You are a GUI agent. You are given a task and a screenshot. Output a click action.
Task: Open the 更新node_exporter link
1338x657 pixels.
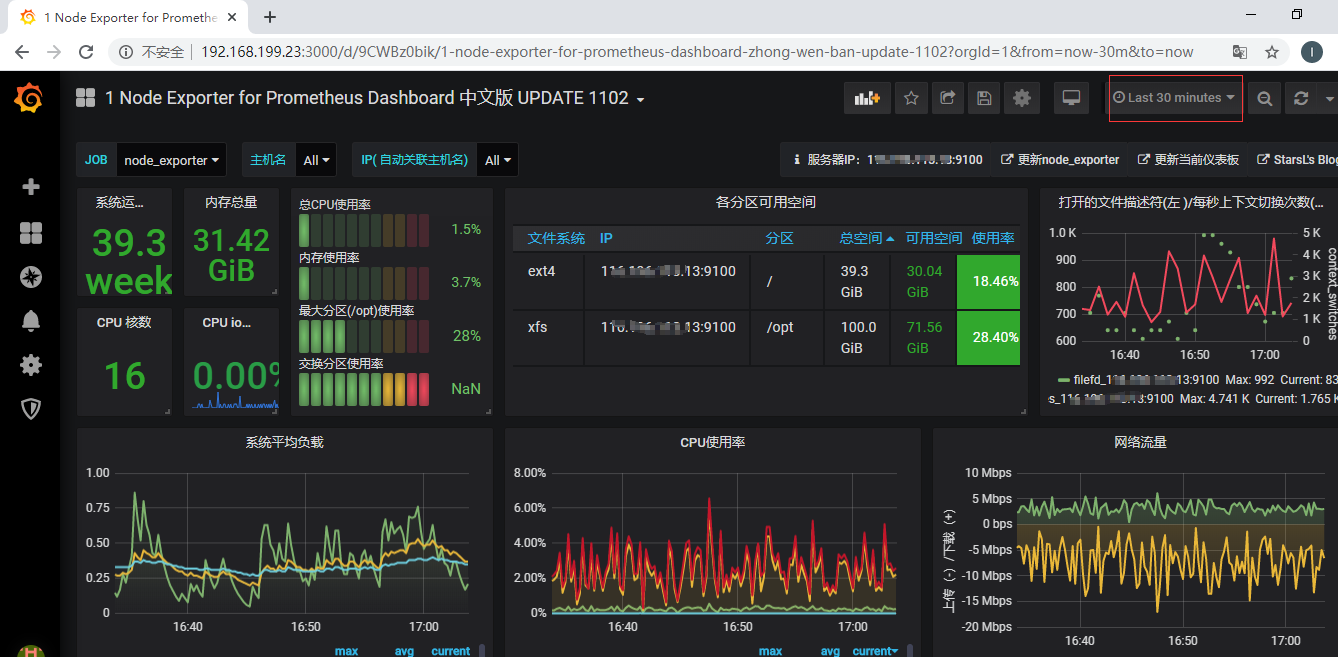1060,160
